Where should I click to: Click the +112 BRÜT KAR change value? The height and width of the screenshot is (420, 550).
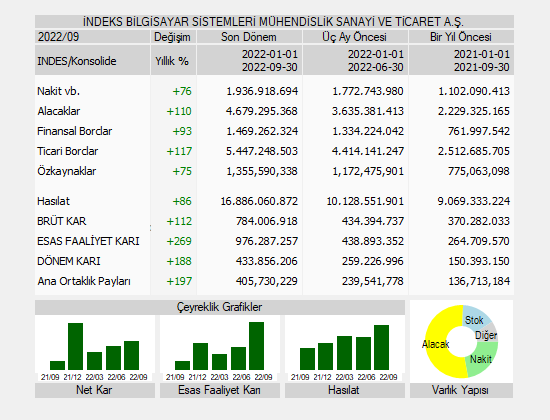pos(179,221)
